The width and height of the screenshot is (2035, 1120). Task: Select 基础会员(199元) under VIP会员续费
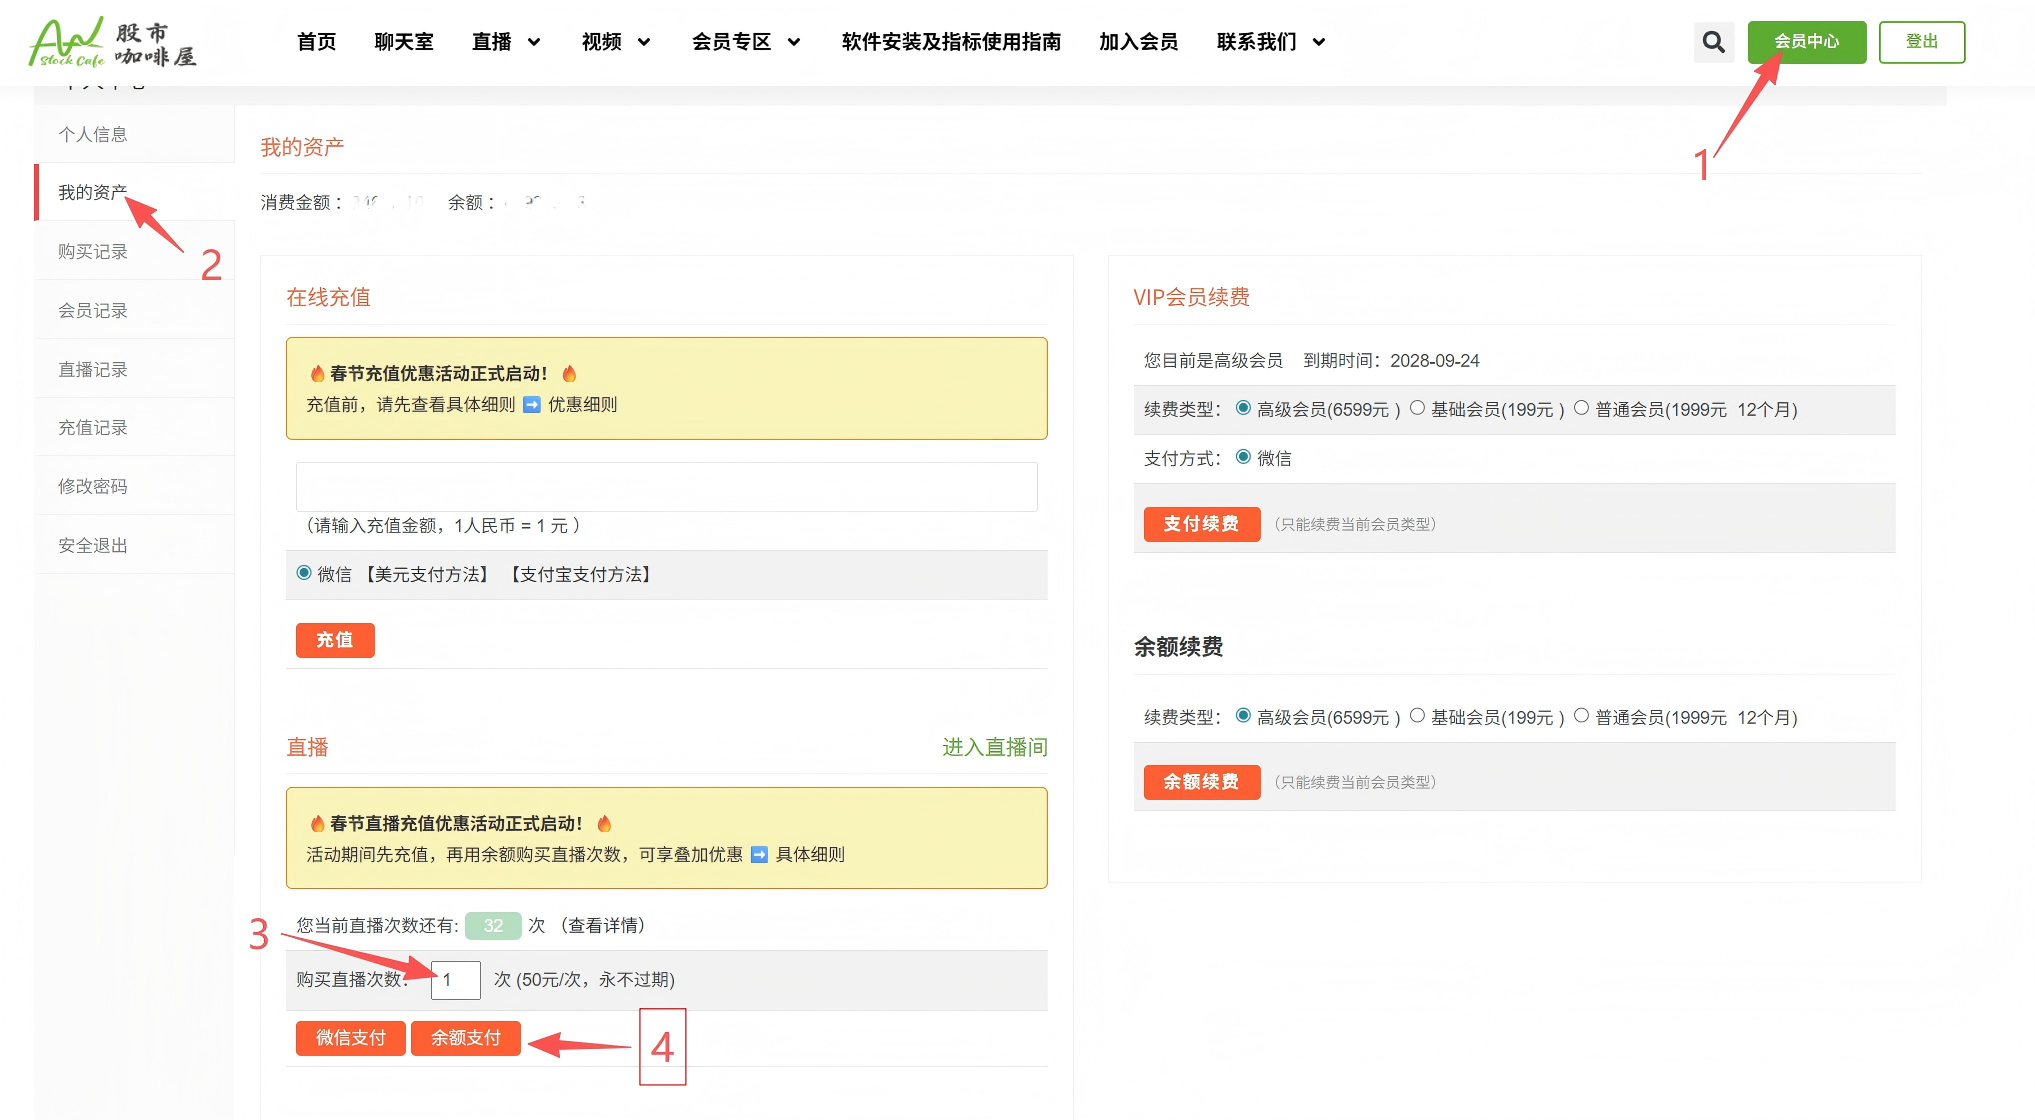(x=1417, y=408)
